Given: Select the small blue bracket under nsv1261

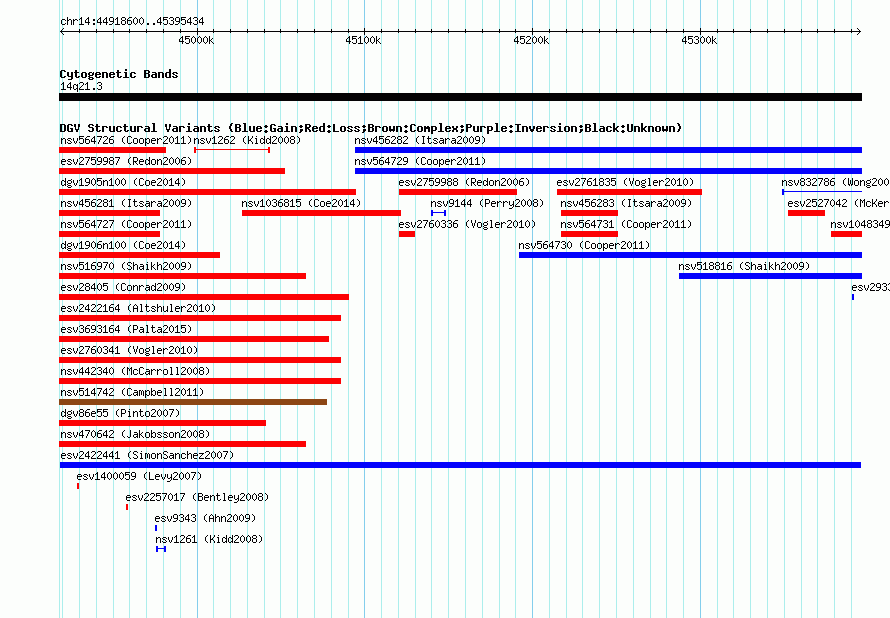Looking at the screenshot, I should 161,549.
